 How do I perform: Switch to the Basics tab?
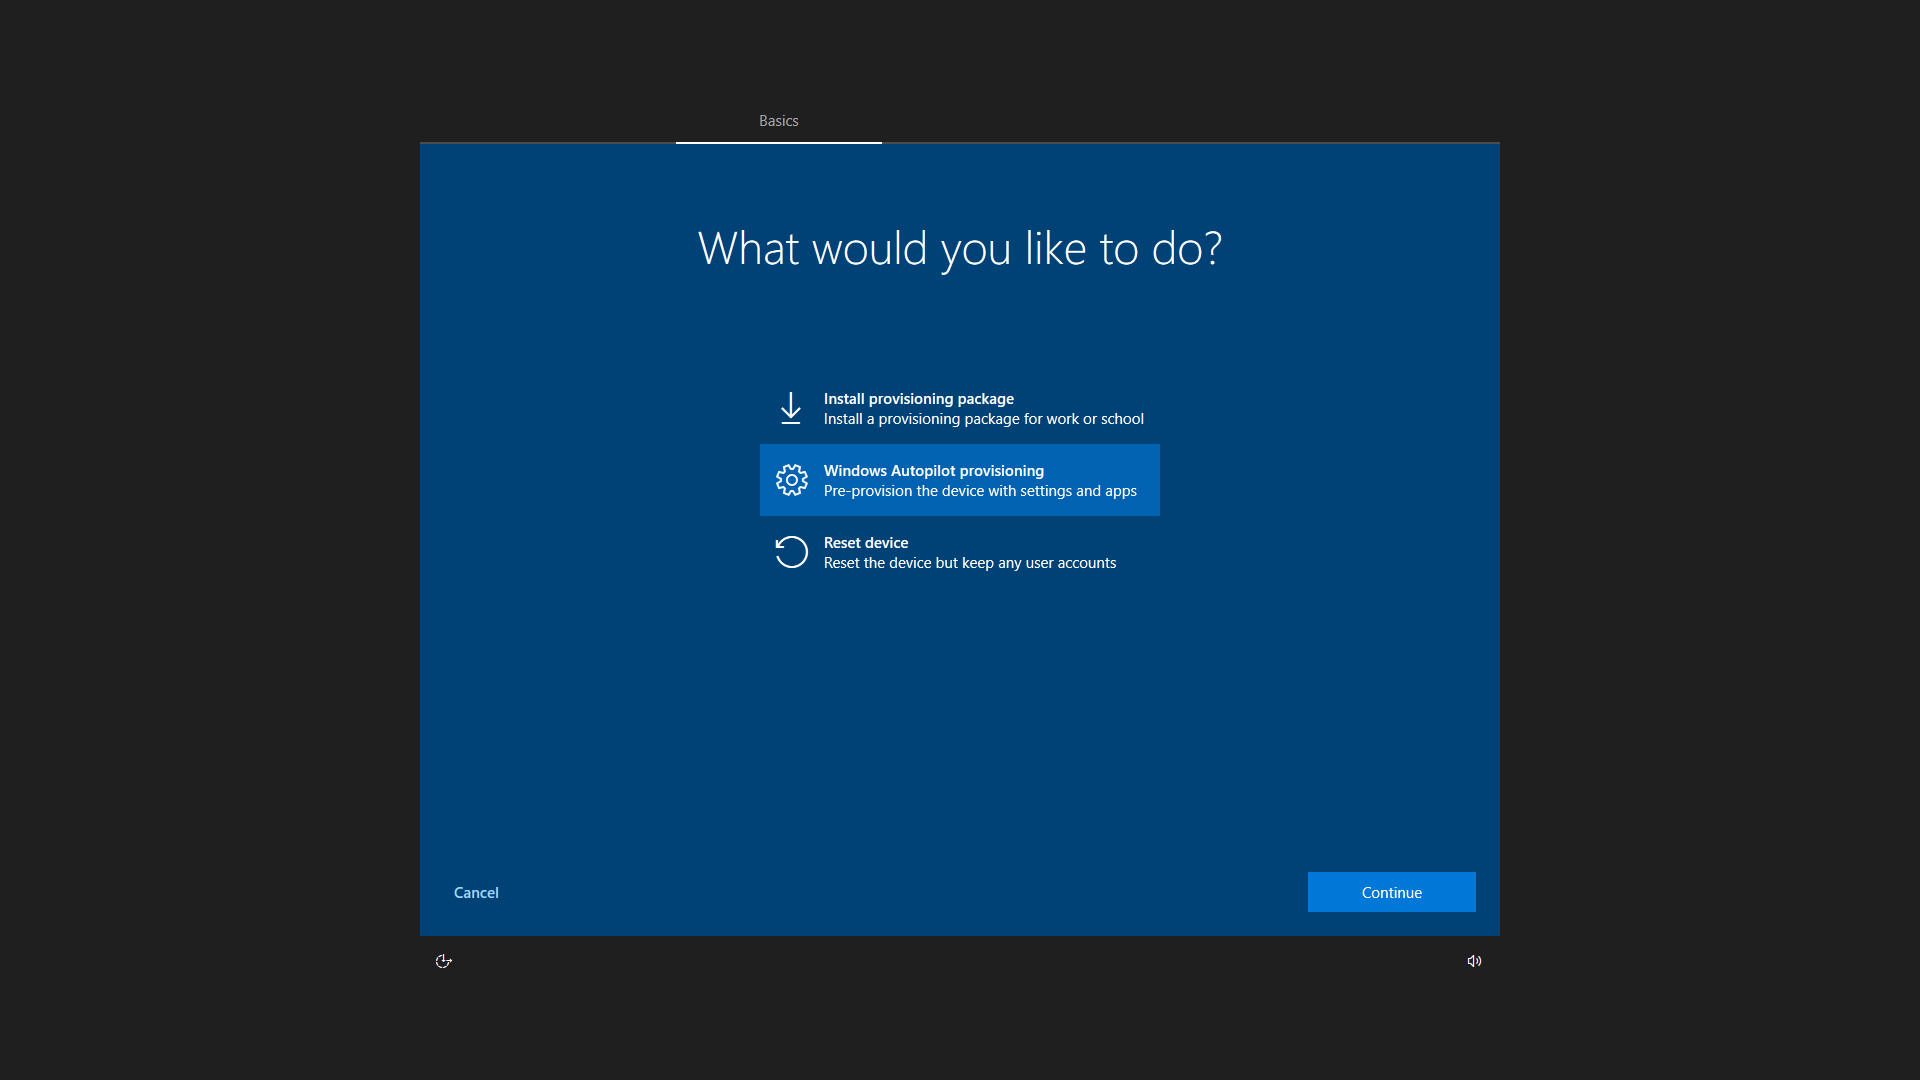tap(778, 121)
